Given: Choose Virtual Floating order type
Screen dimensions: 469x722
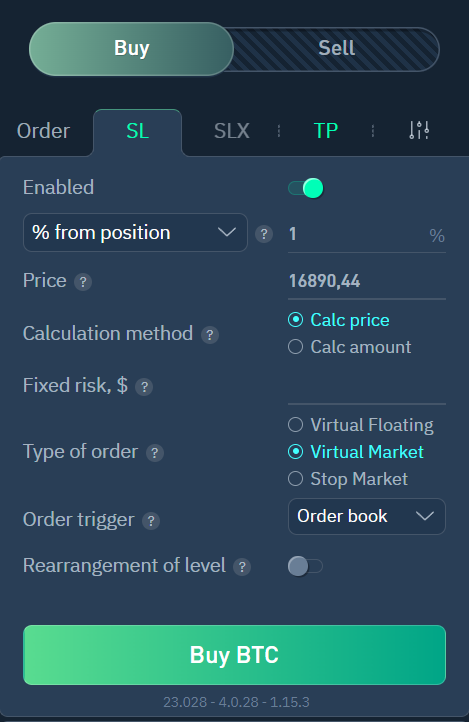Looking at the screenshot, I should click(x=360, y=425).
